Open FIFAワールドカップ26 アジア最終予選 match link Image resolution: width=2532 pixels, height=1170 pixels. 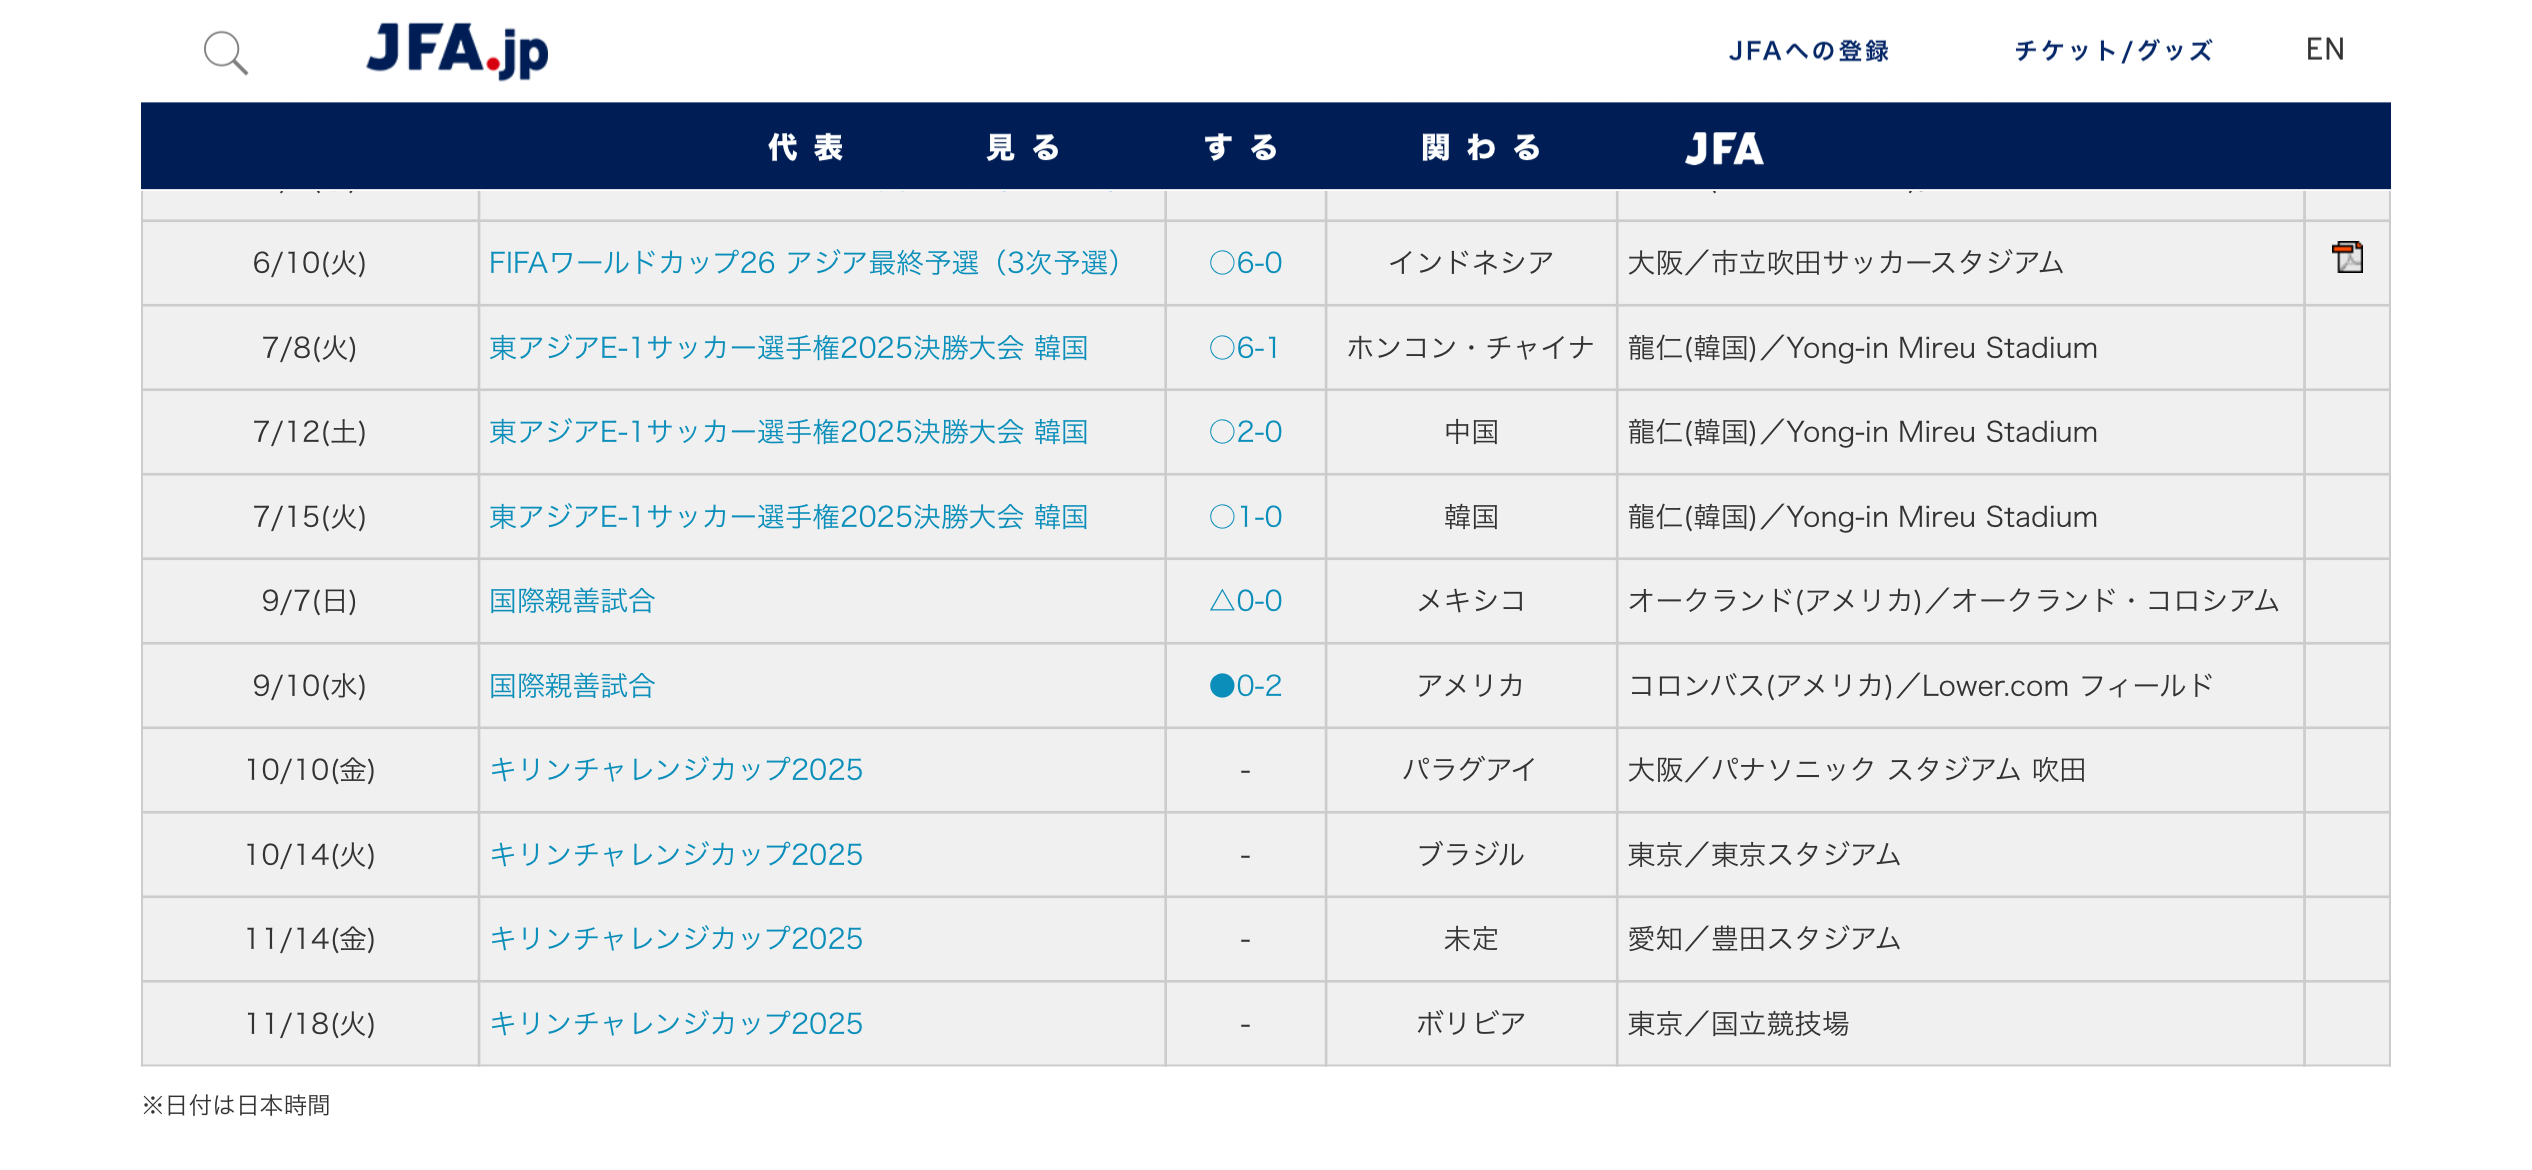click(x=804, y=263)
